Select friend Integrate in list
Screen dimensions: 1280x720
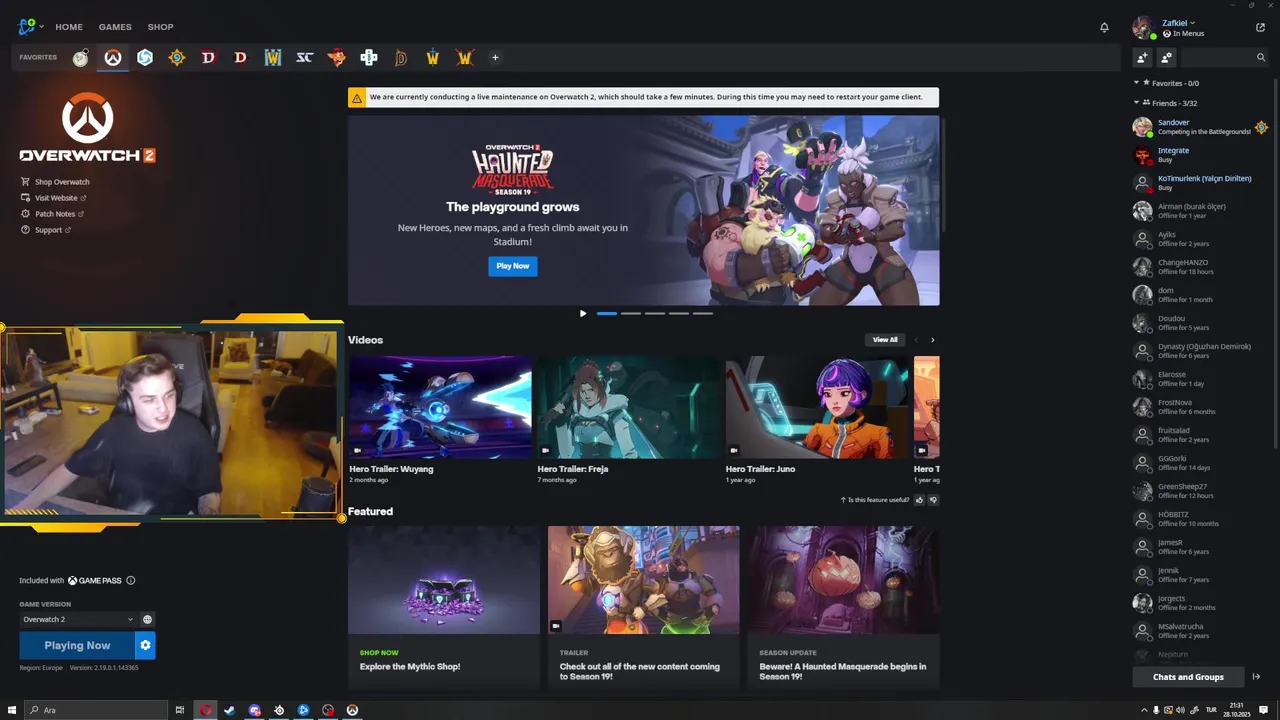[1200, 155]
